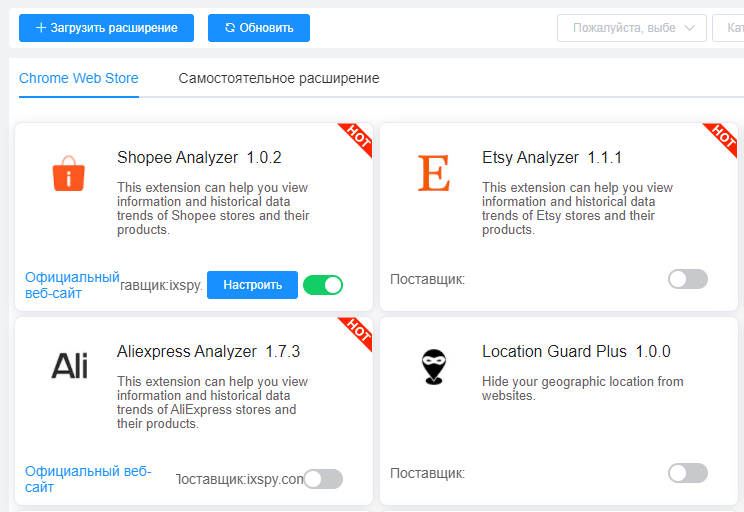Screen dimensions: 744x512
Task: Click the 'Location Guard Plus 1.0.0' title
Action: (576, 352)
